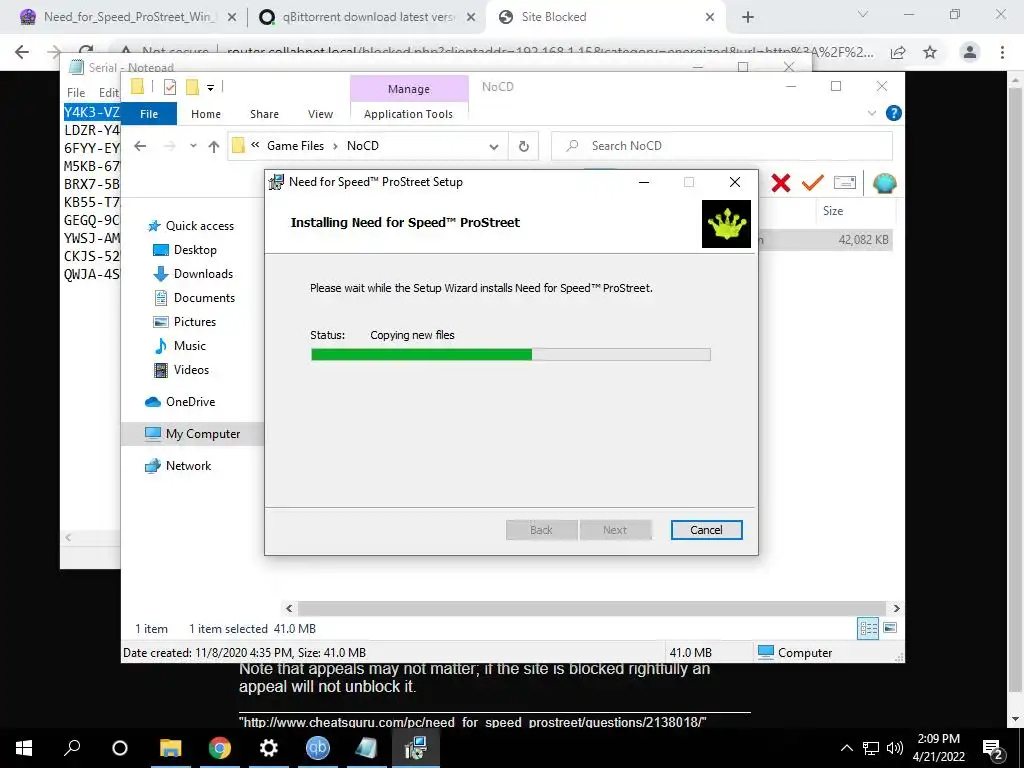Open the Home ribbon tab in Explorer

click(x=206, y=114)
